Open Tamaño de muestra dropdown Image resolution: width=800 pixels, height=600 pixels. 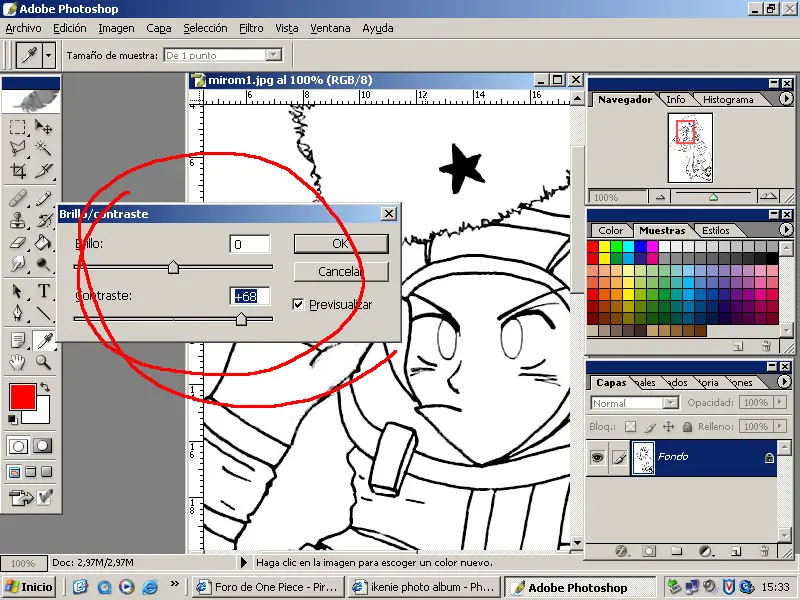273,55
